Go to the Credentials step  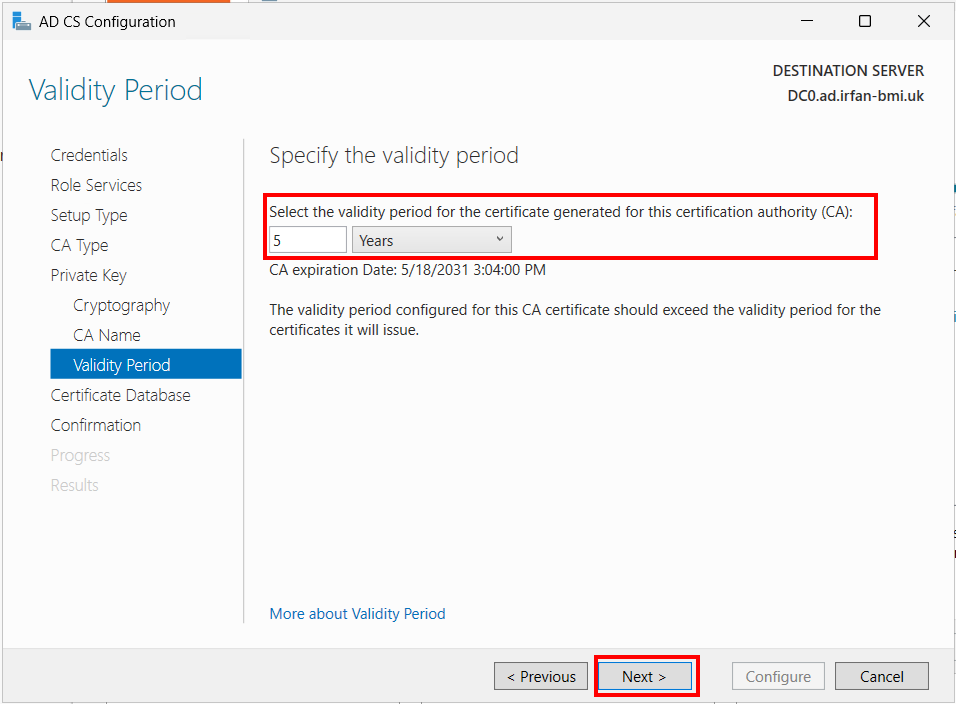coord(89,155)
